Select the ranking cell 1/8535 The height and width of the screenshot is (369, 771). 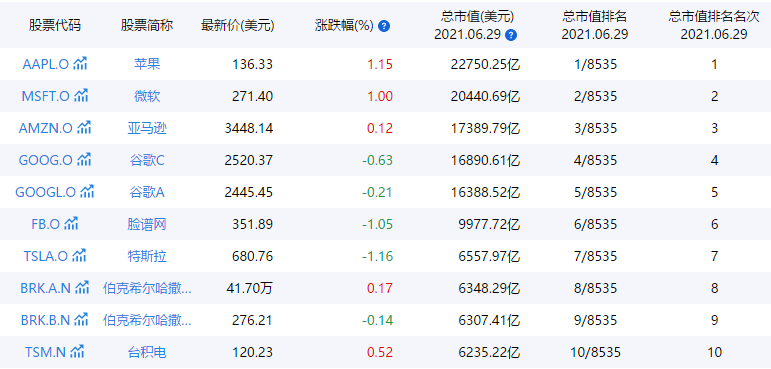click(x=594, y=64)
